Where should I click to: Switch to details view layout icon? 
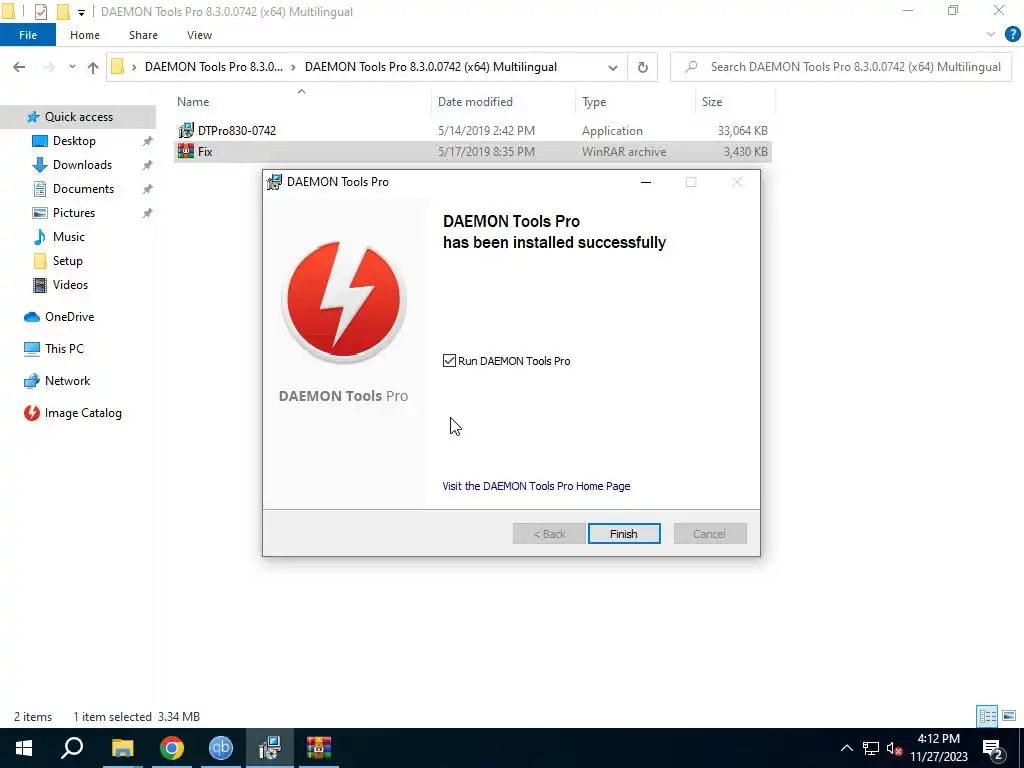pyautogui.click(x=987, y=716)
